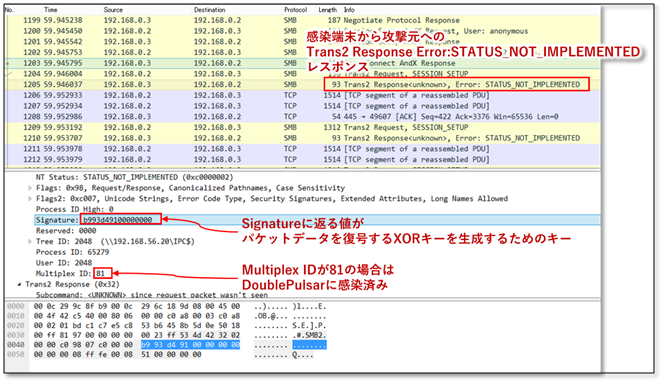Image resolution: width=663 pixels, height=382 pixels.
Task: Select packet 1202 at time 59.945753
Action: pos(302,52)
